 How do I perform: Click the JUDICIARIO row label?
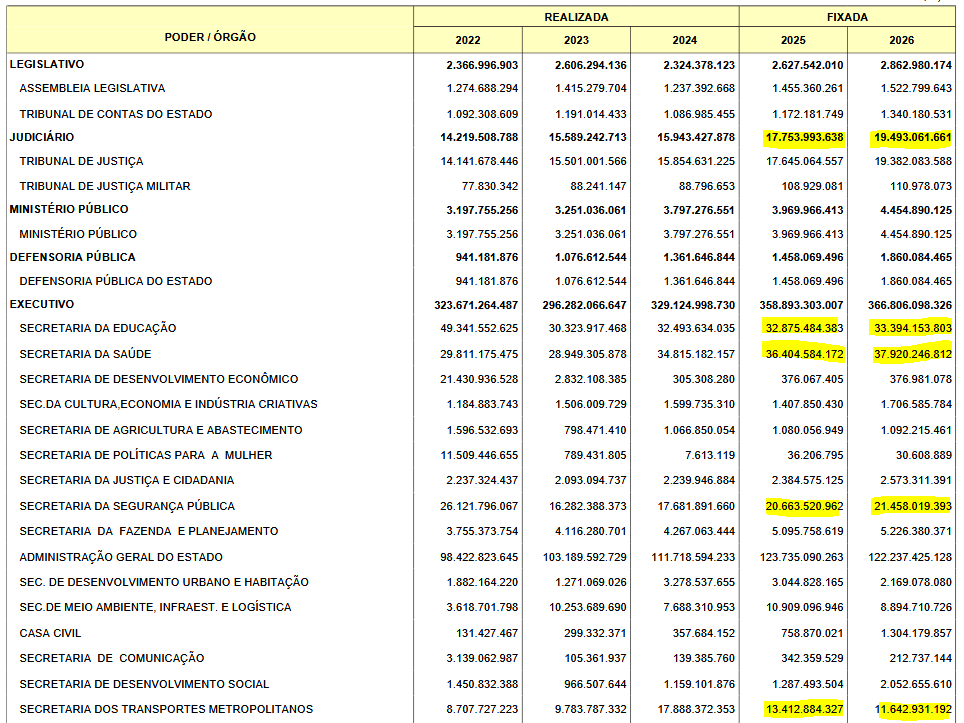40,137
